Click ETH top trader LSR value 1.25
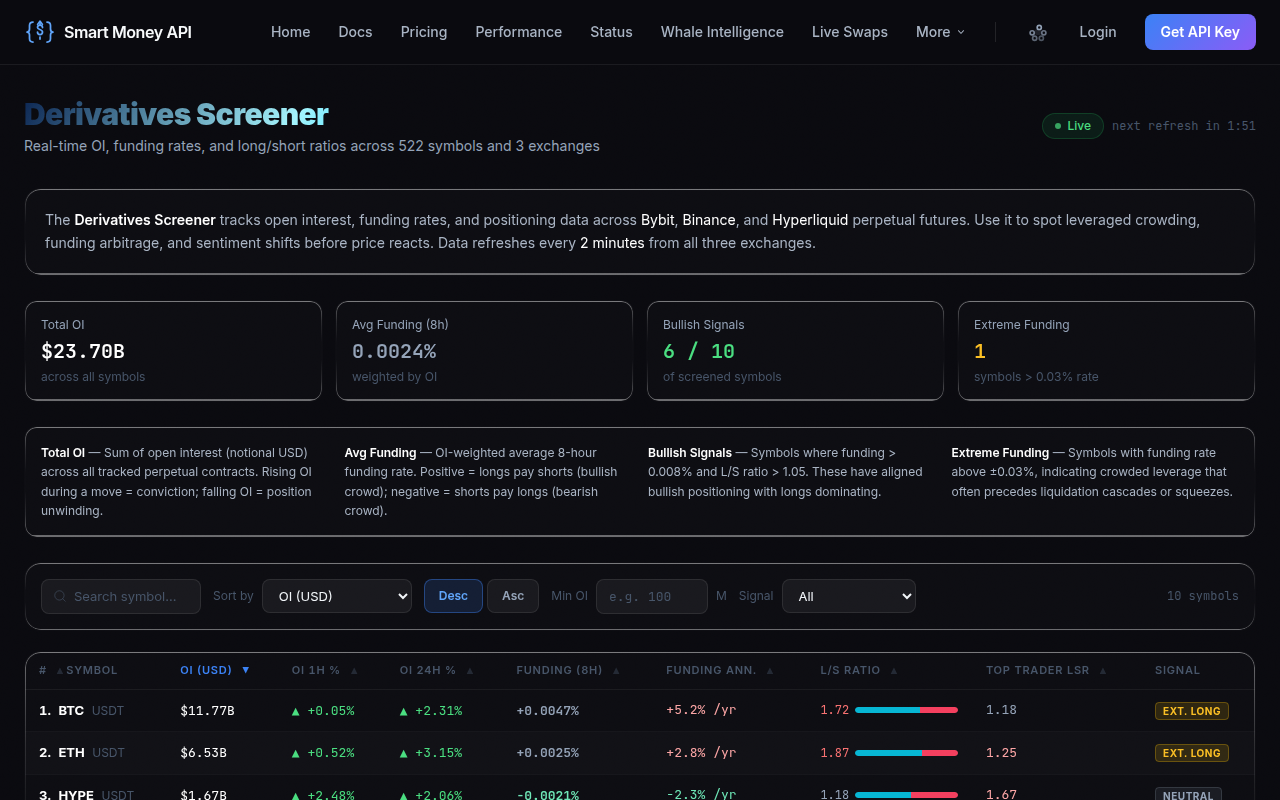1280x800 pixels. [x=1001, y=752]
